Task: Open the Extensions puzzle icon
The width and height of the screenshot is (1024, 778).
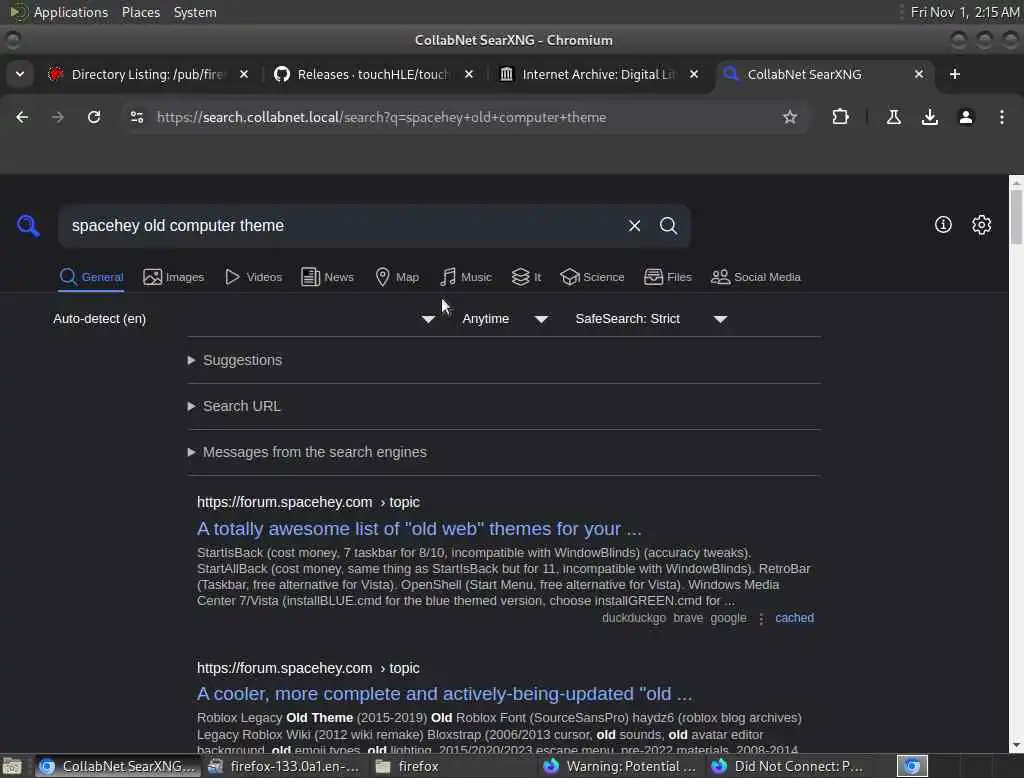Action: pyautogui.click(x=840, y=117)
